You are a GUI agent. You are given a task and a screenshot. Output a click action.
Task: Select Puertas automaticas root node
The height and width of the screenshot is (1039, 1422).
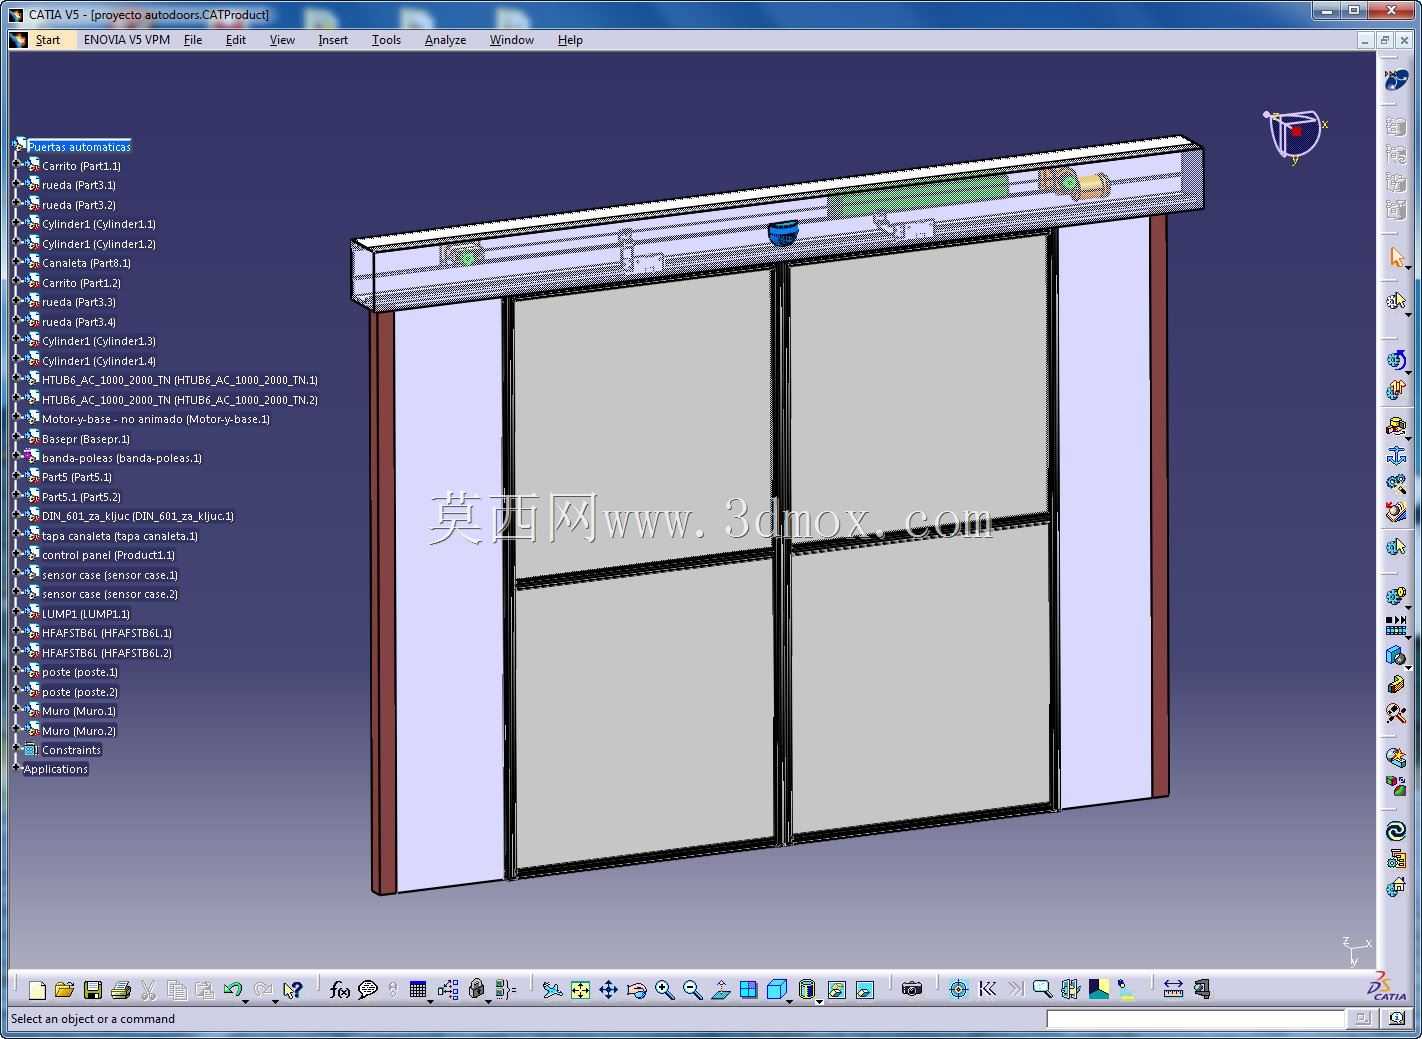pyautogui.click(x=79, y=147)
